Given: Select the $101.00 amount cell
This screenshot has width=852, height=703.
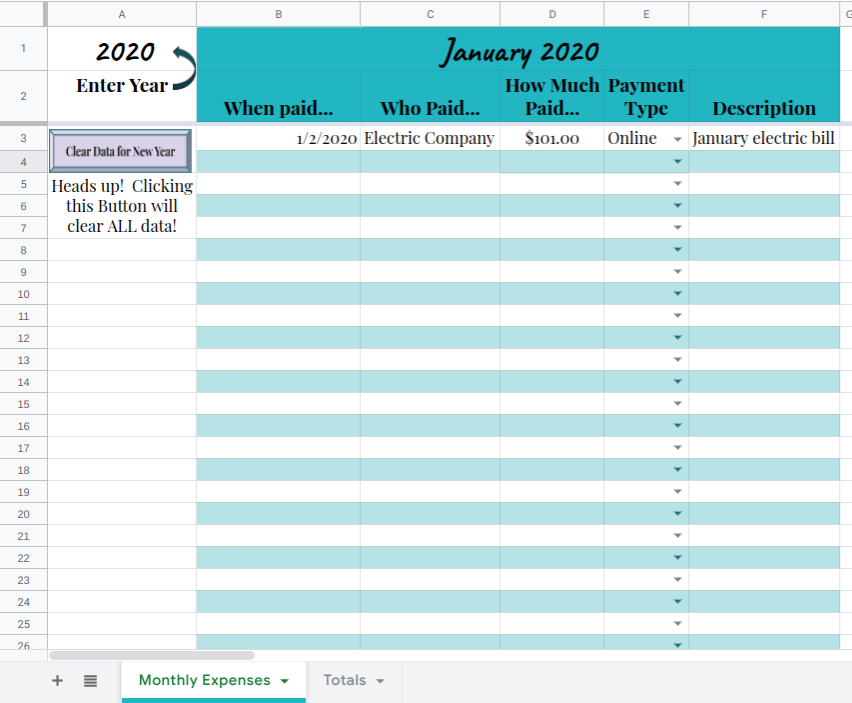Looking at the screenshot, I should [552, 138].
